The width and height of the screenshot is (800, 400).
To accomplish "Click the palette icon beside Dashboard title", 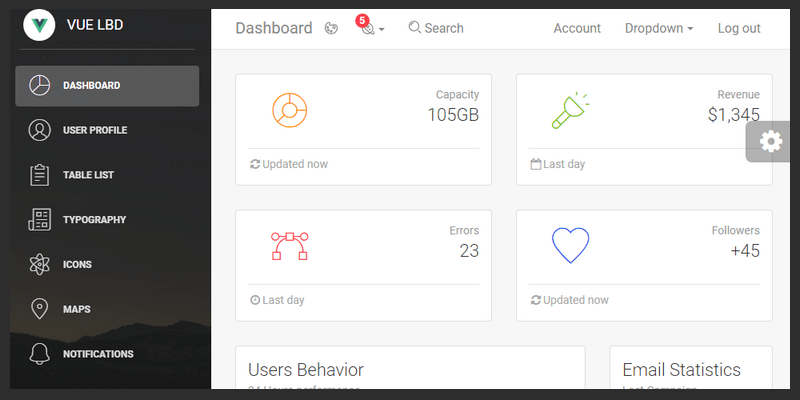I will [332, 28].
